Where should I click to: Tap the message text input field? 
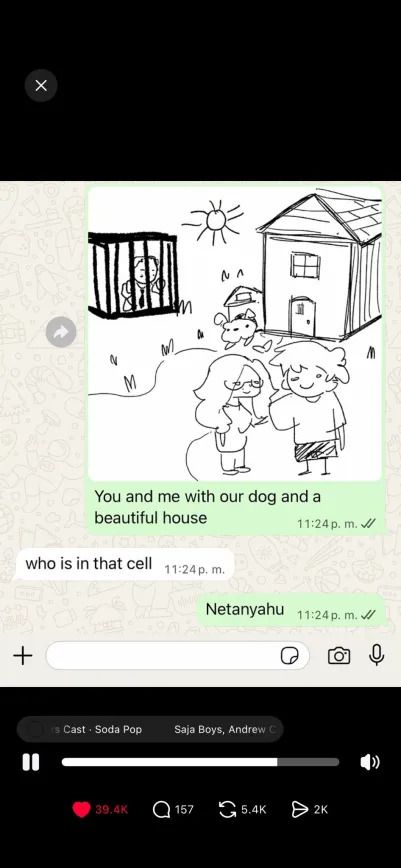pyautogui.click(x=177, y=656)
